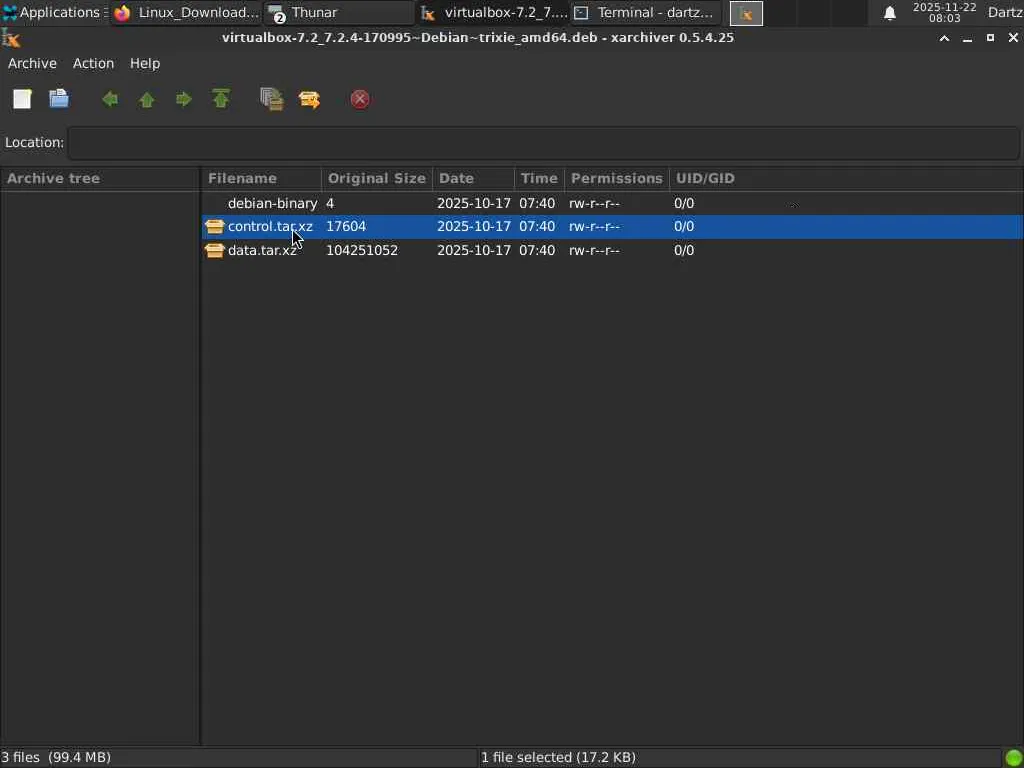Click UID/GID value of control.tar.xz row
Screen dimensions: 1024x768
(x=684, y=227)
